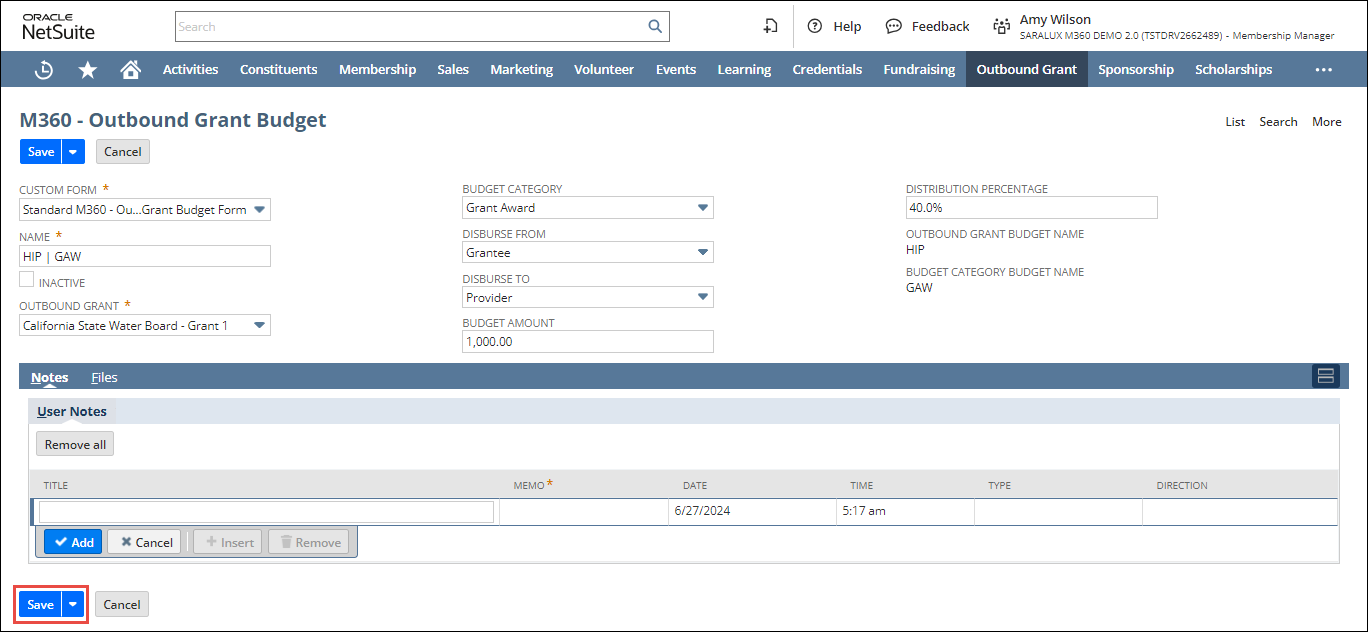The height and width of the screenshot is (632, 1368).
Task: Click Add to add the note row
Action: (73, 542)
